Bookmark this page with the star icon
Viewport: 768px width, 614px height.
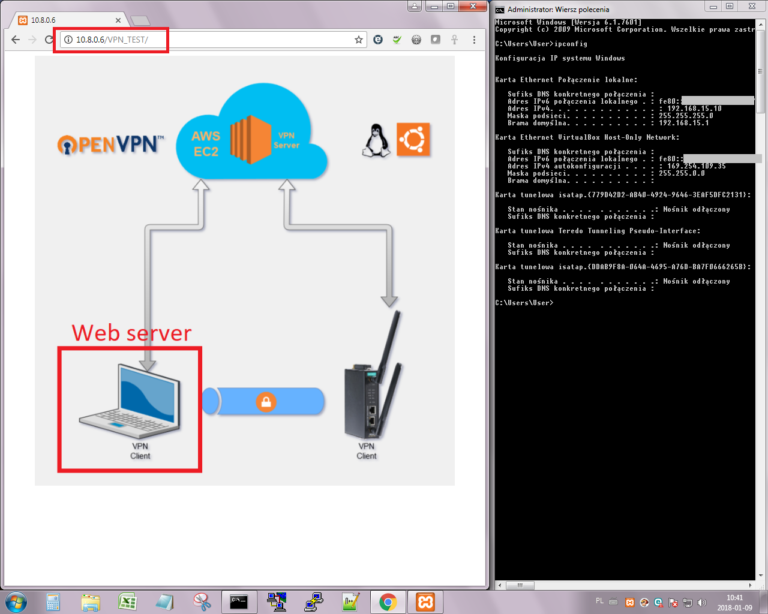tap(359, 40)
